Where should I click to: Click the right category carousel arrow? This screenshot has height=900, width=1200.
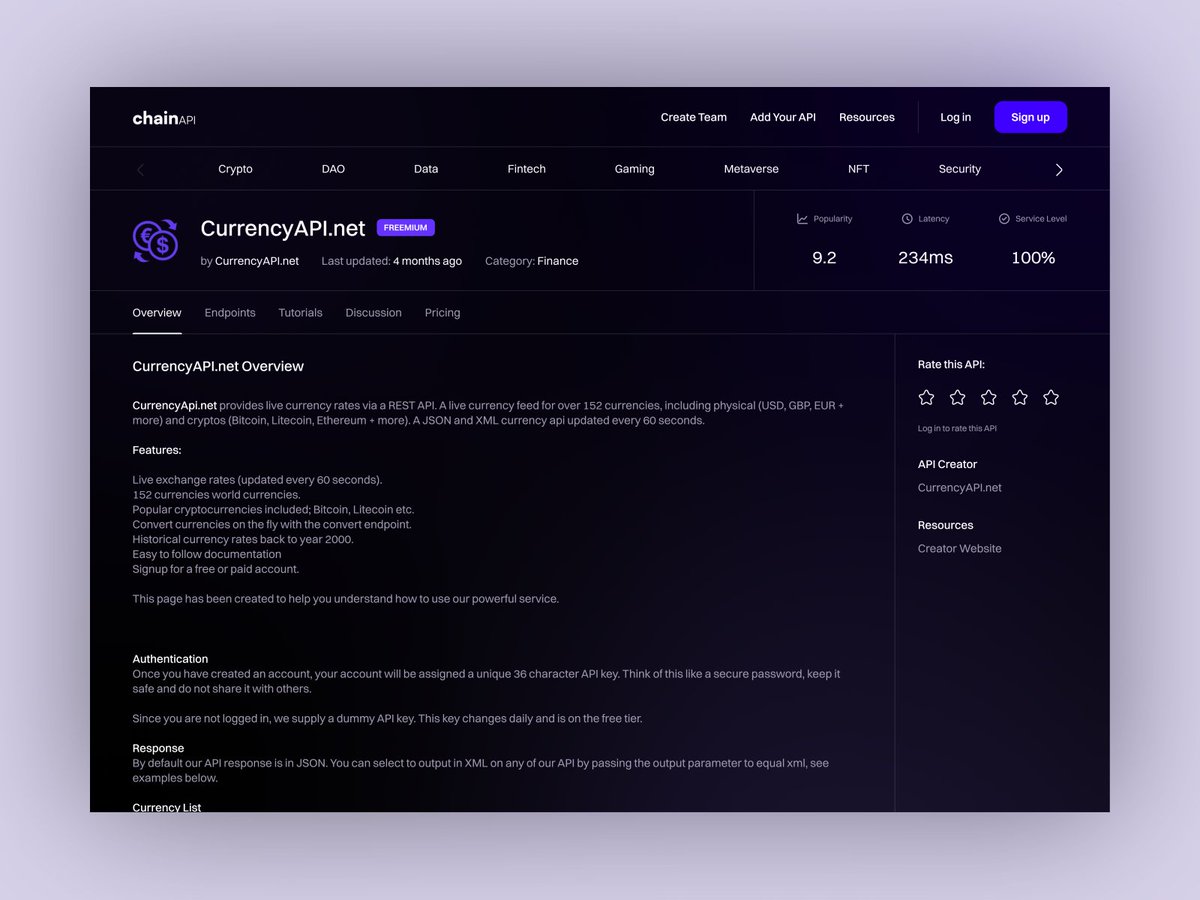pos(1059,170)
